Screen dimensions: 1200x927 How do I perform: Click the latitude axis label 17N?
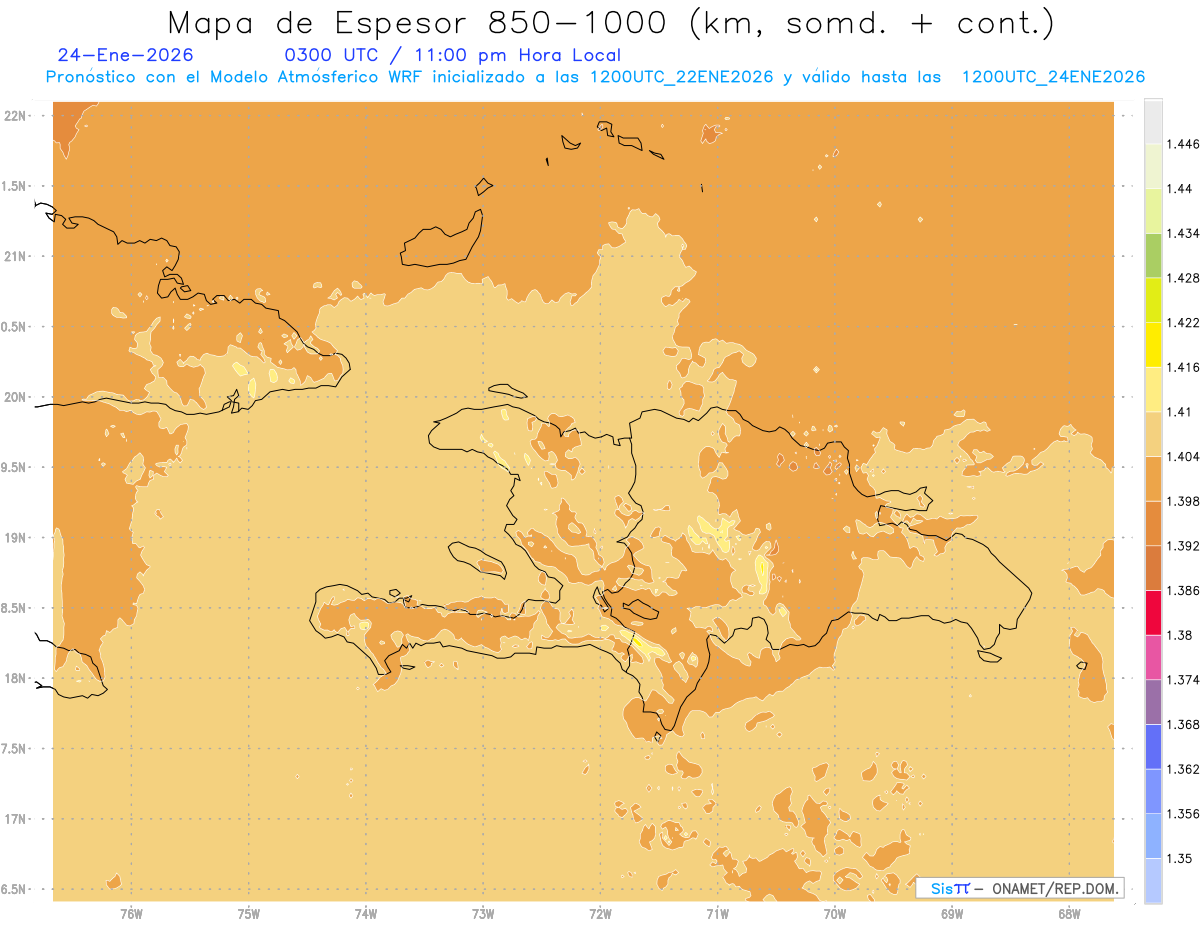coord(17,819)
